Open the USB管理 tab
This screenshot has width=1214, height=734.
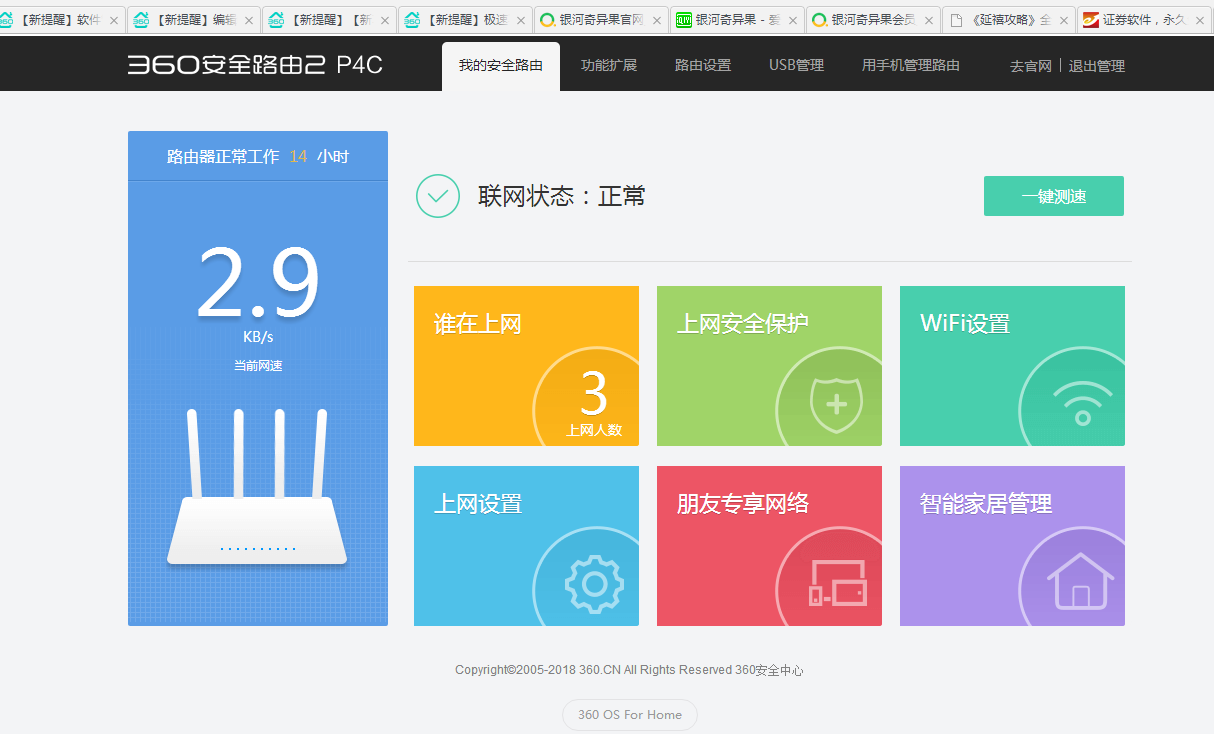coord(796,66)
